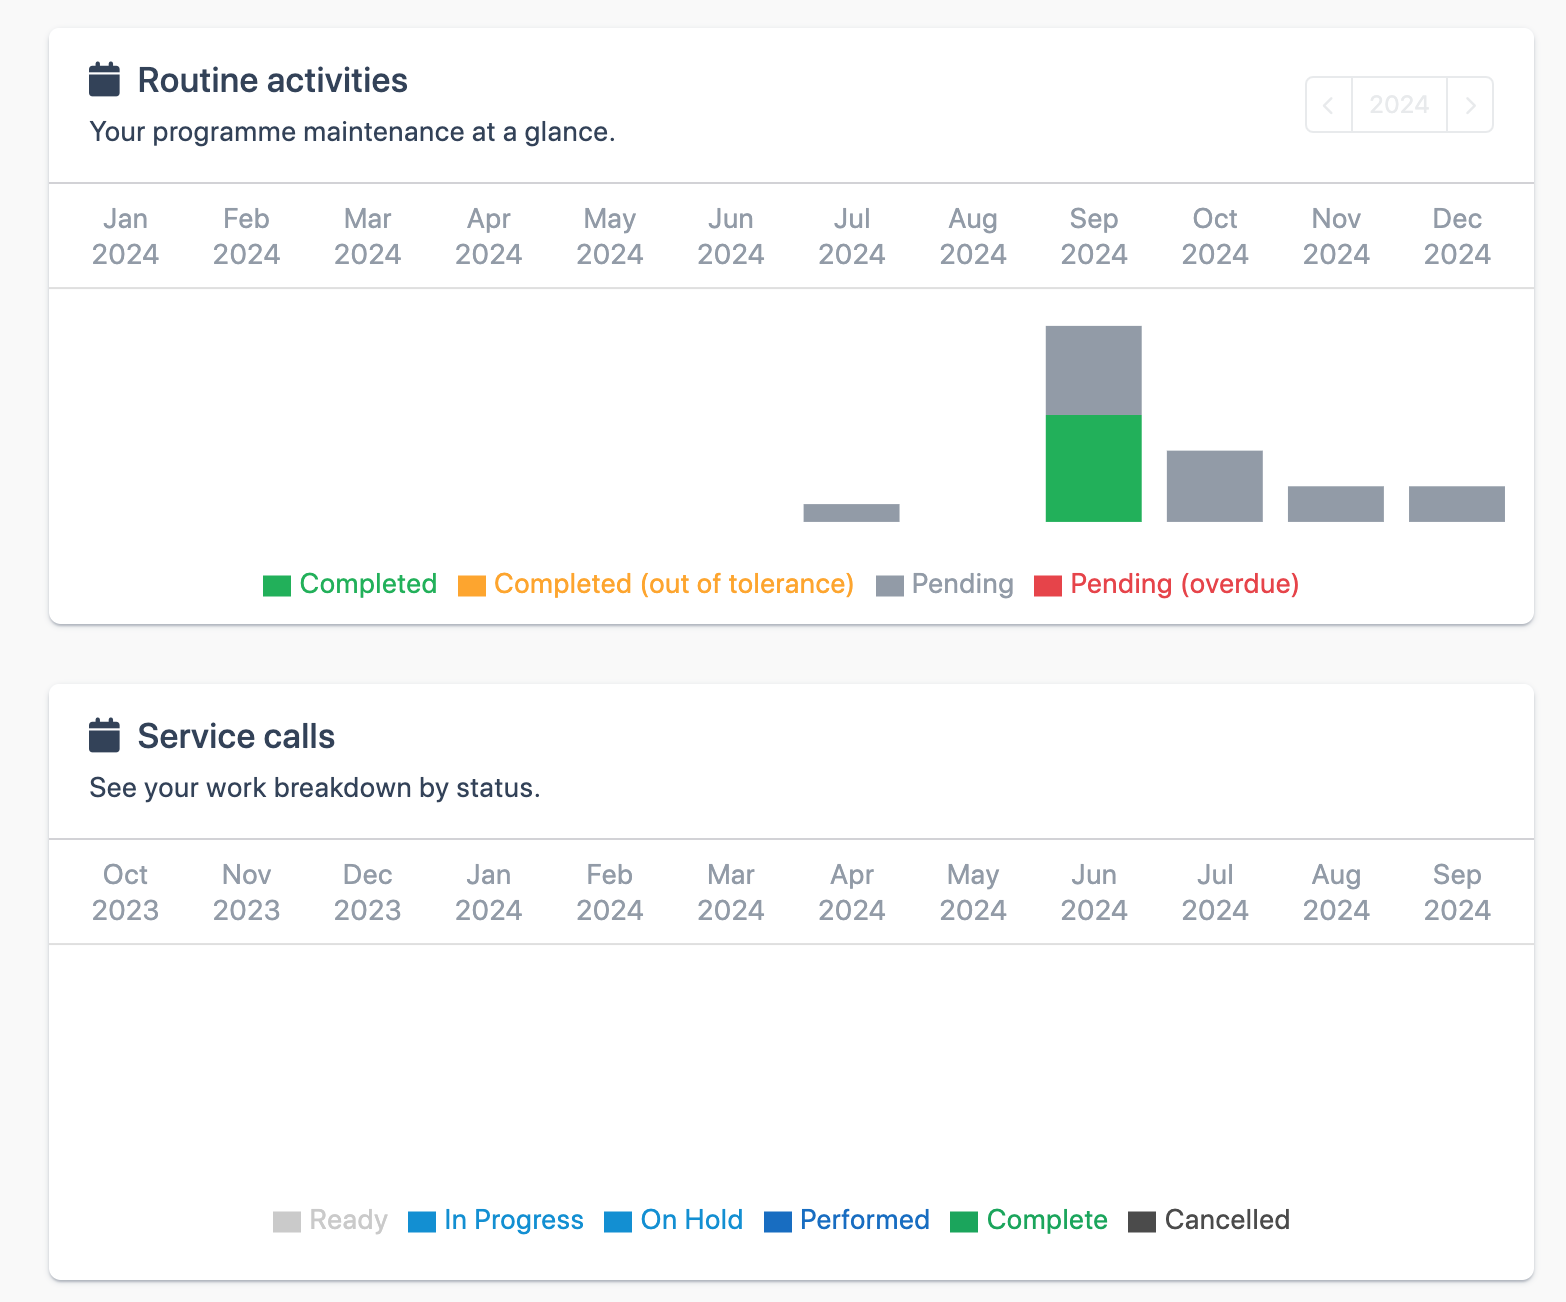The height and width of the screenshot is (1302, 1566).
Task: Click the green portion of September's bar
Action: 1093,468
